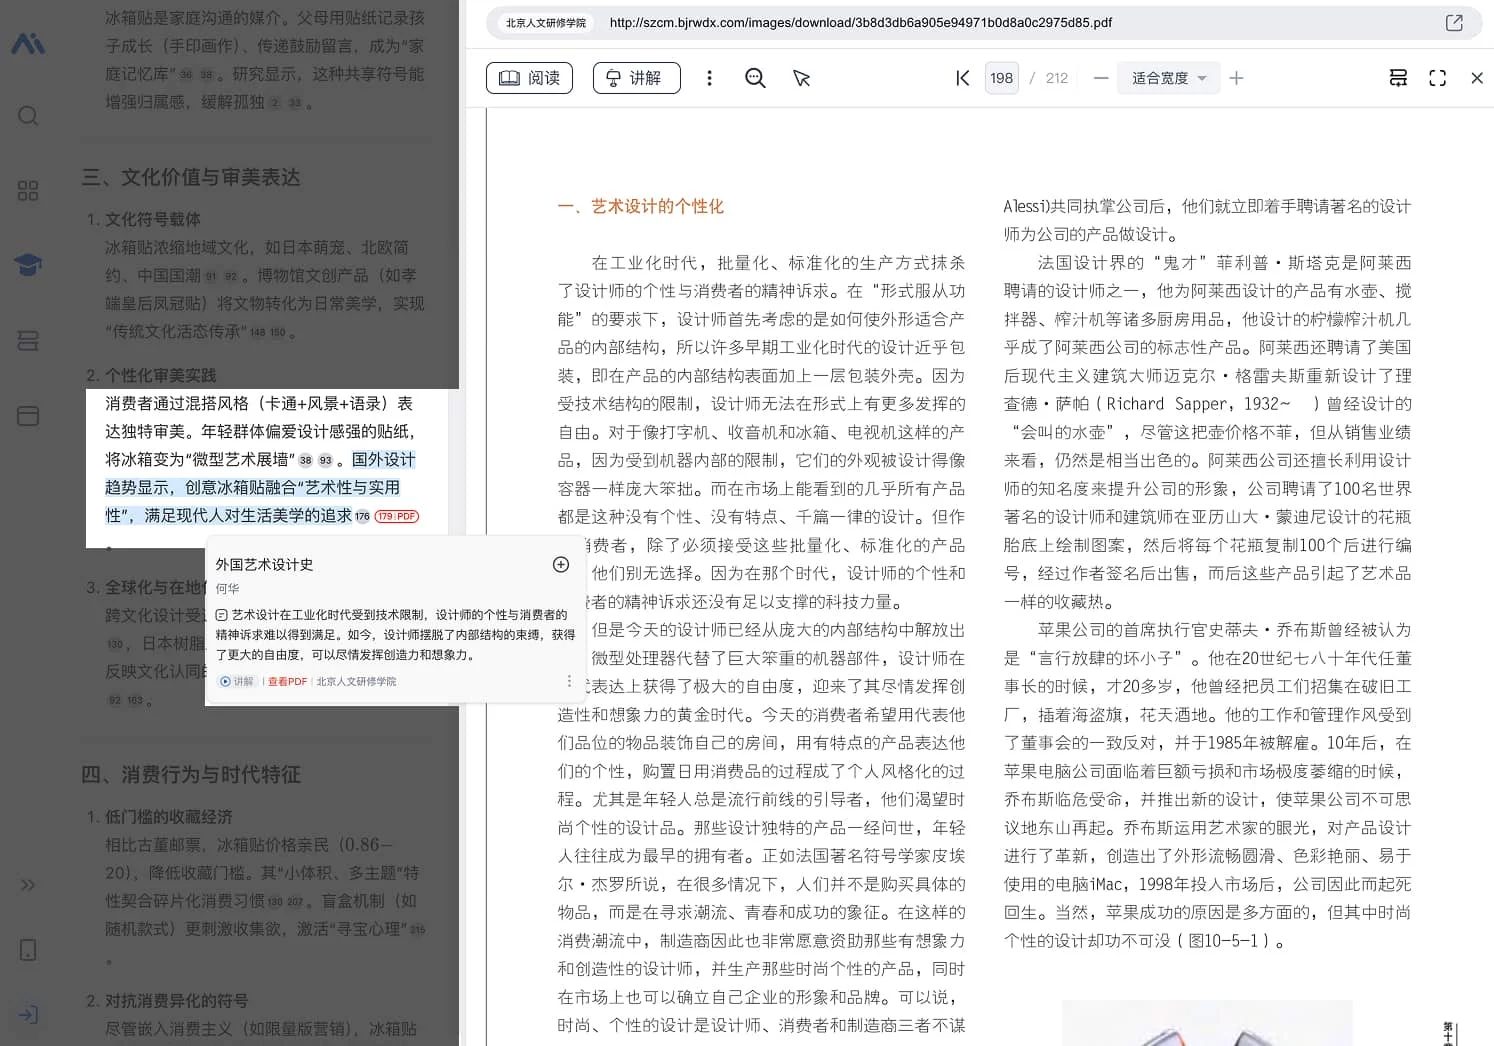This screenshot has height=1046, width=1494.
Task: Select the pointer tool in the toolbar
Action: coord(801,77)
